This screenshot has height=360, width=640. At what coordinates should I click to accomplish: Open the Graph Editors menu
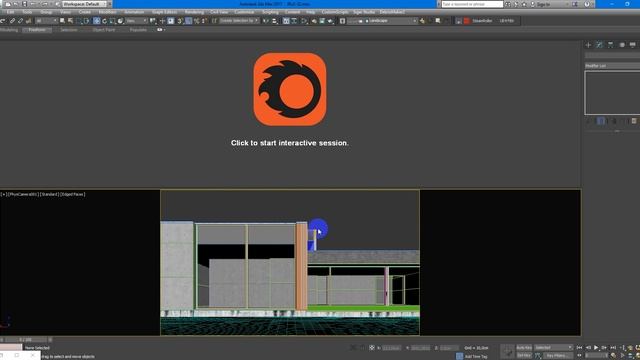164,12
